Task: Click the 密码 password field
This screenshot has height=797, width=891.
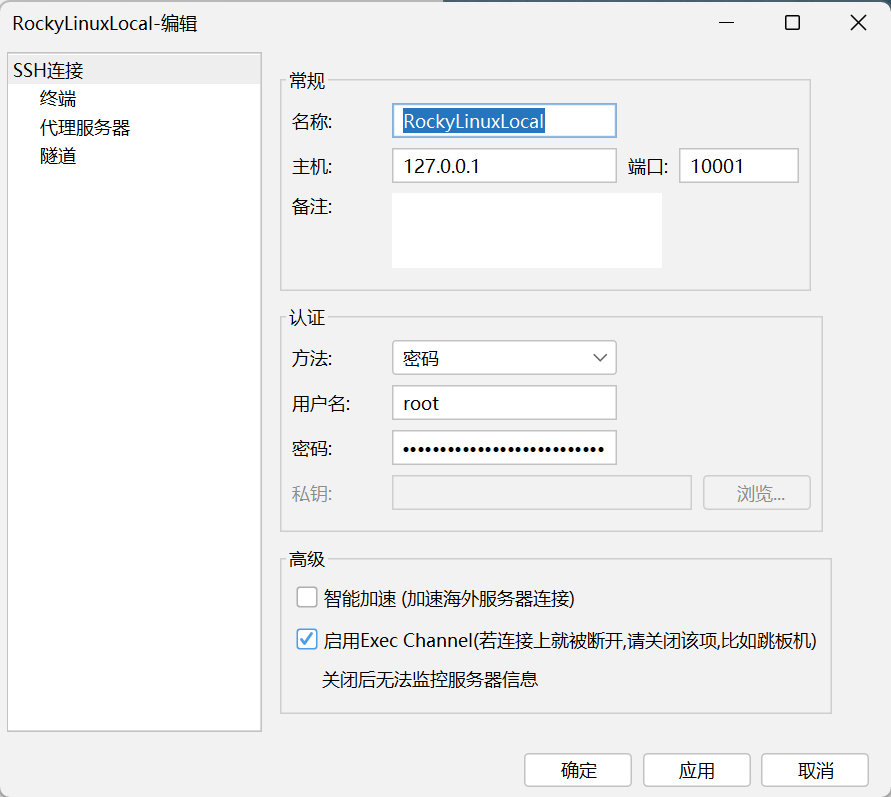Action: pos(504,448)
